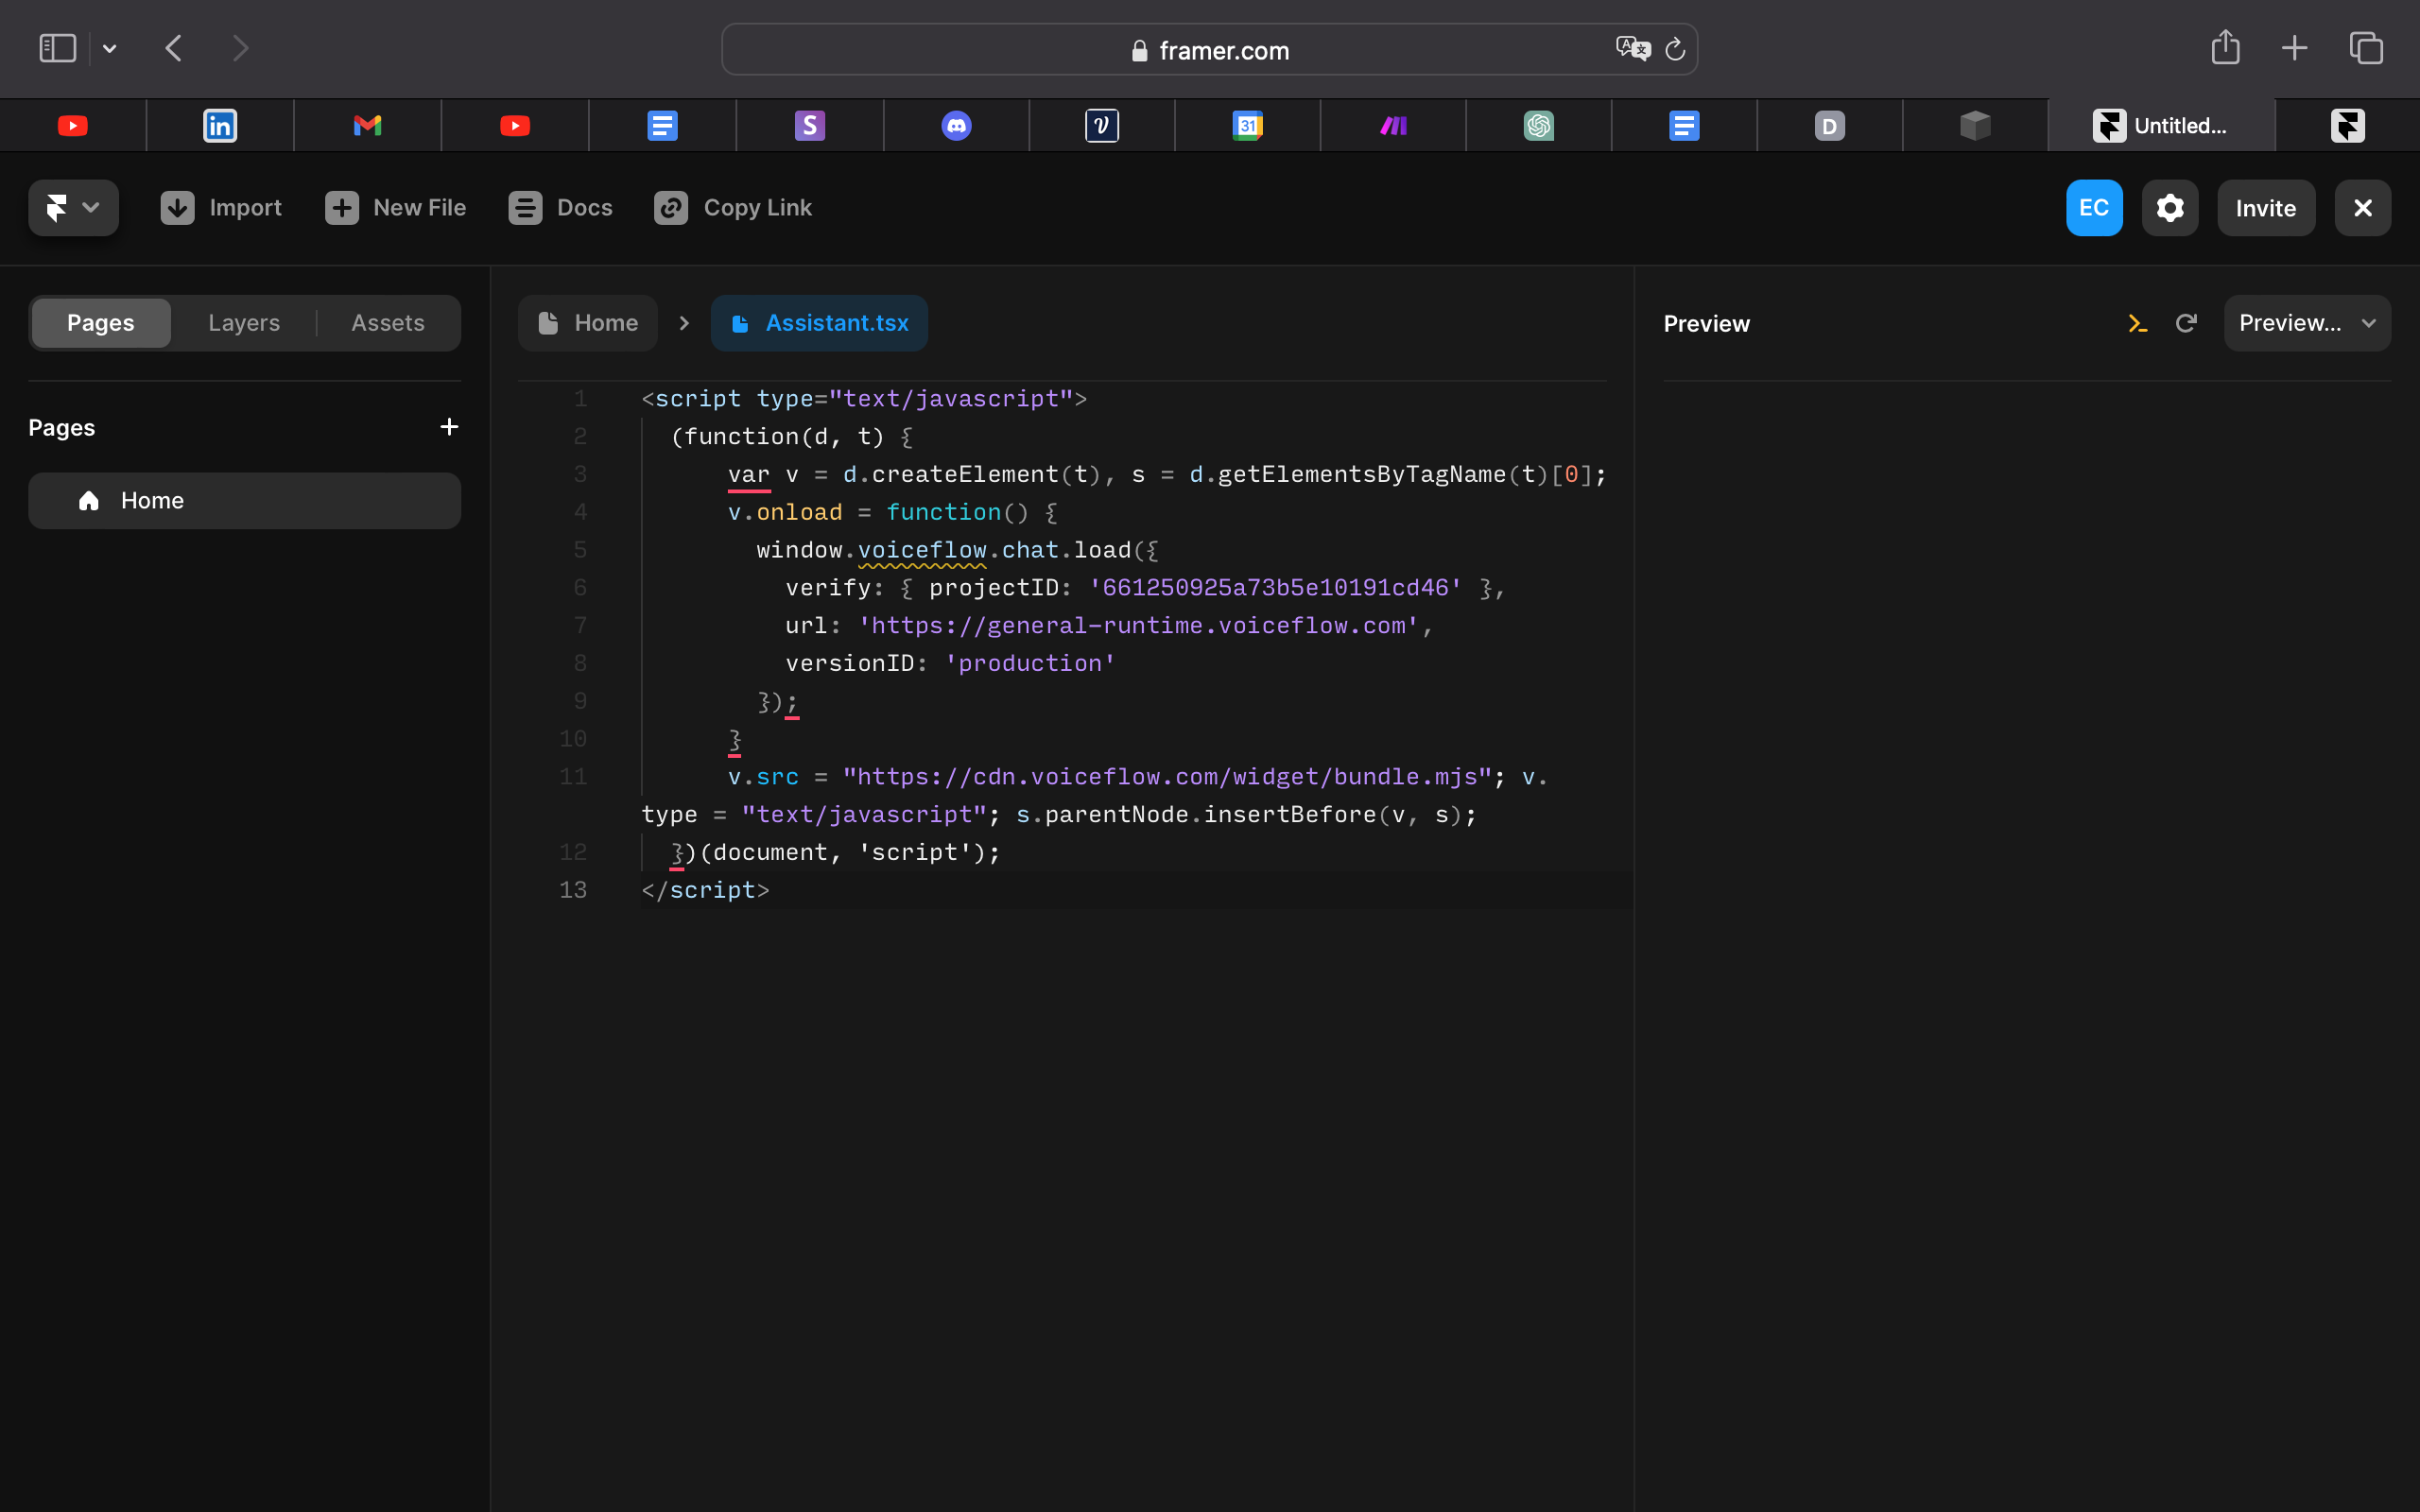Open a new browser tab
The width and height of the screenshot is (2420, 1512).
[x=2295, y=48]
